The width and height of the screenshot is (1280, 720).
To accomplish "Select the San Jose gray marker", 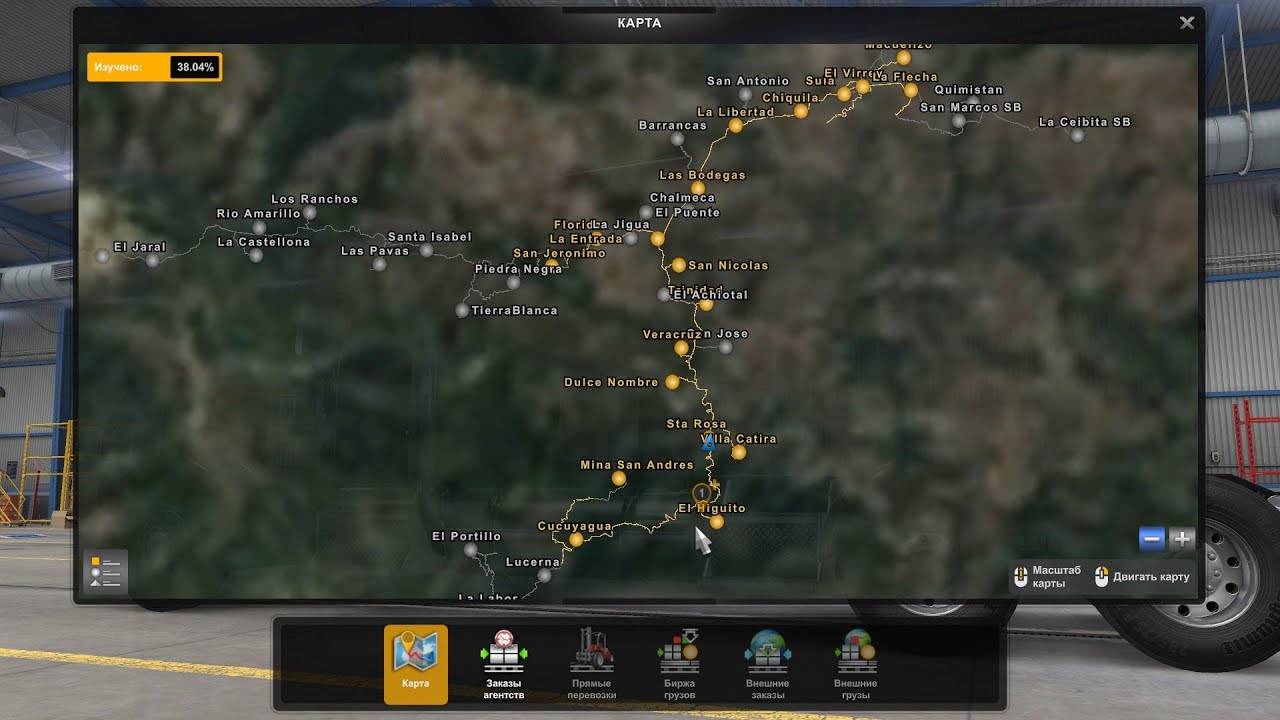I will point(726,348).
